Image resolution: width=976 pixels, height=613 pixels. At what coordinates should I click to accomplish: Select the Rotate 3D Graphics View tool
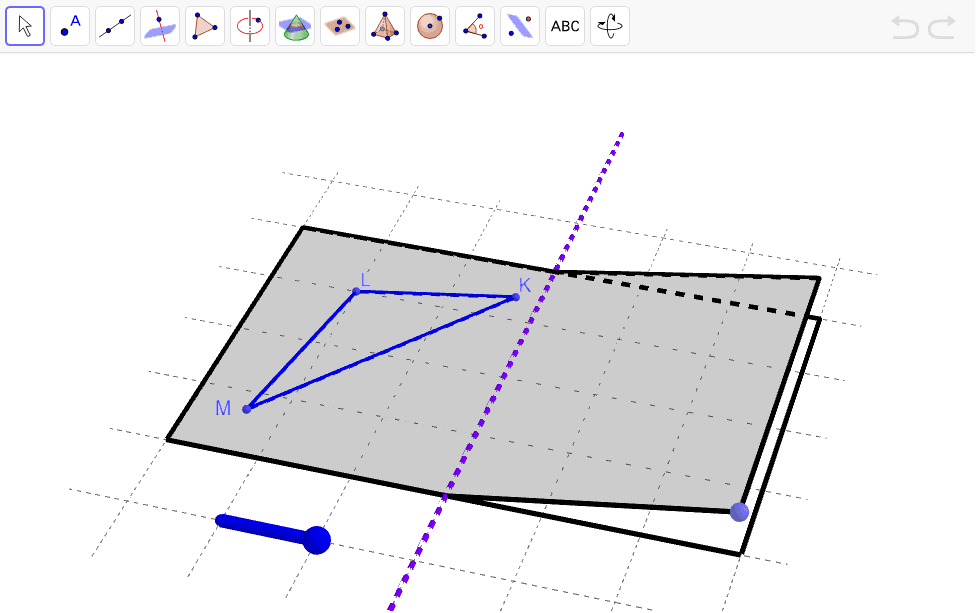610,26
